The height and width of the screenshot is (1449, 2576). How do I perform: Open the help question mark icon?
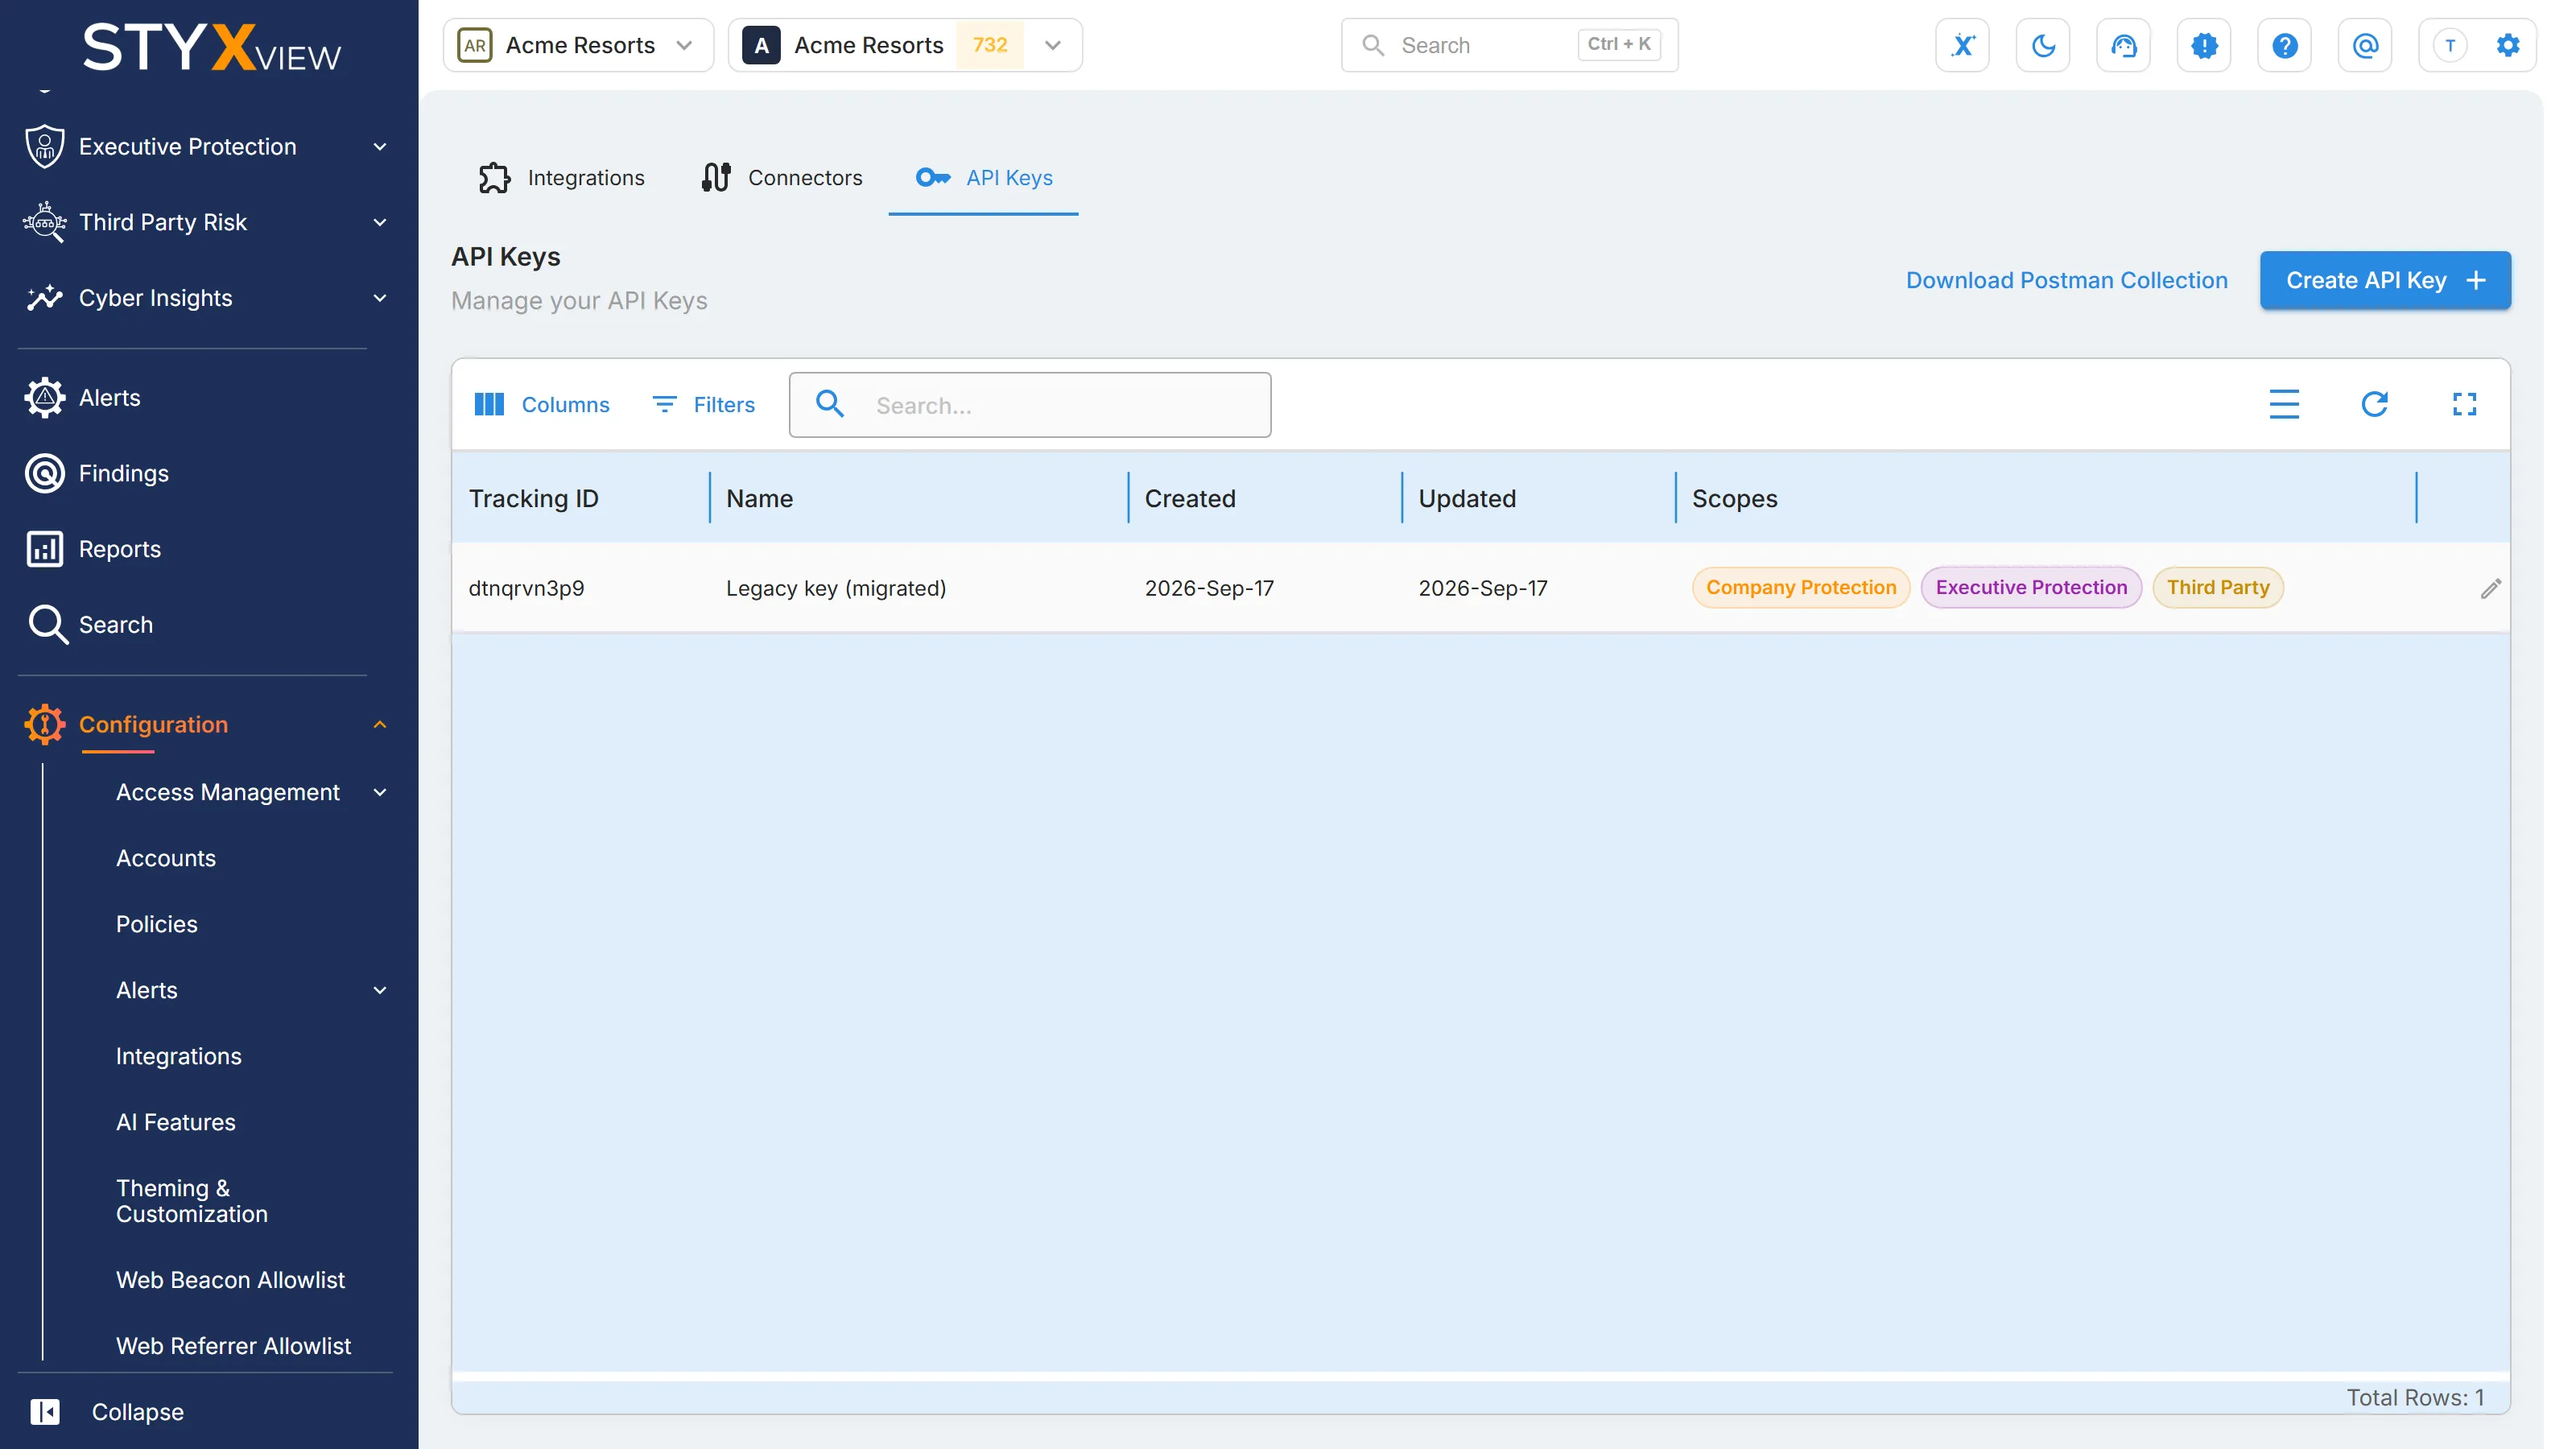pos(2284,45)
